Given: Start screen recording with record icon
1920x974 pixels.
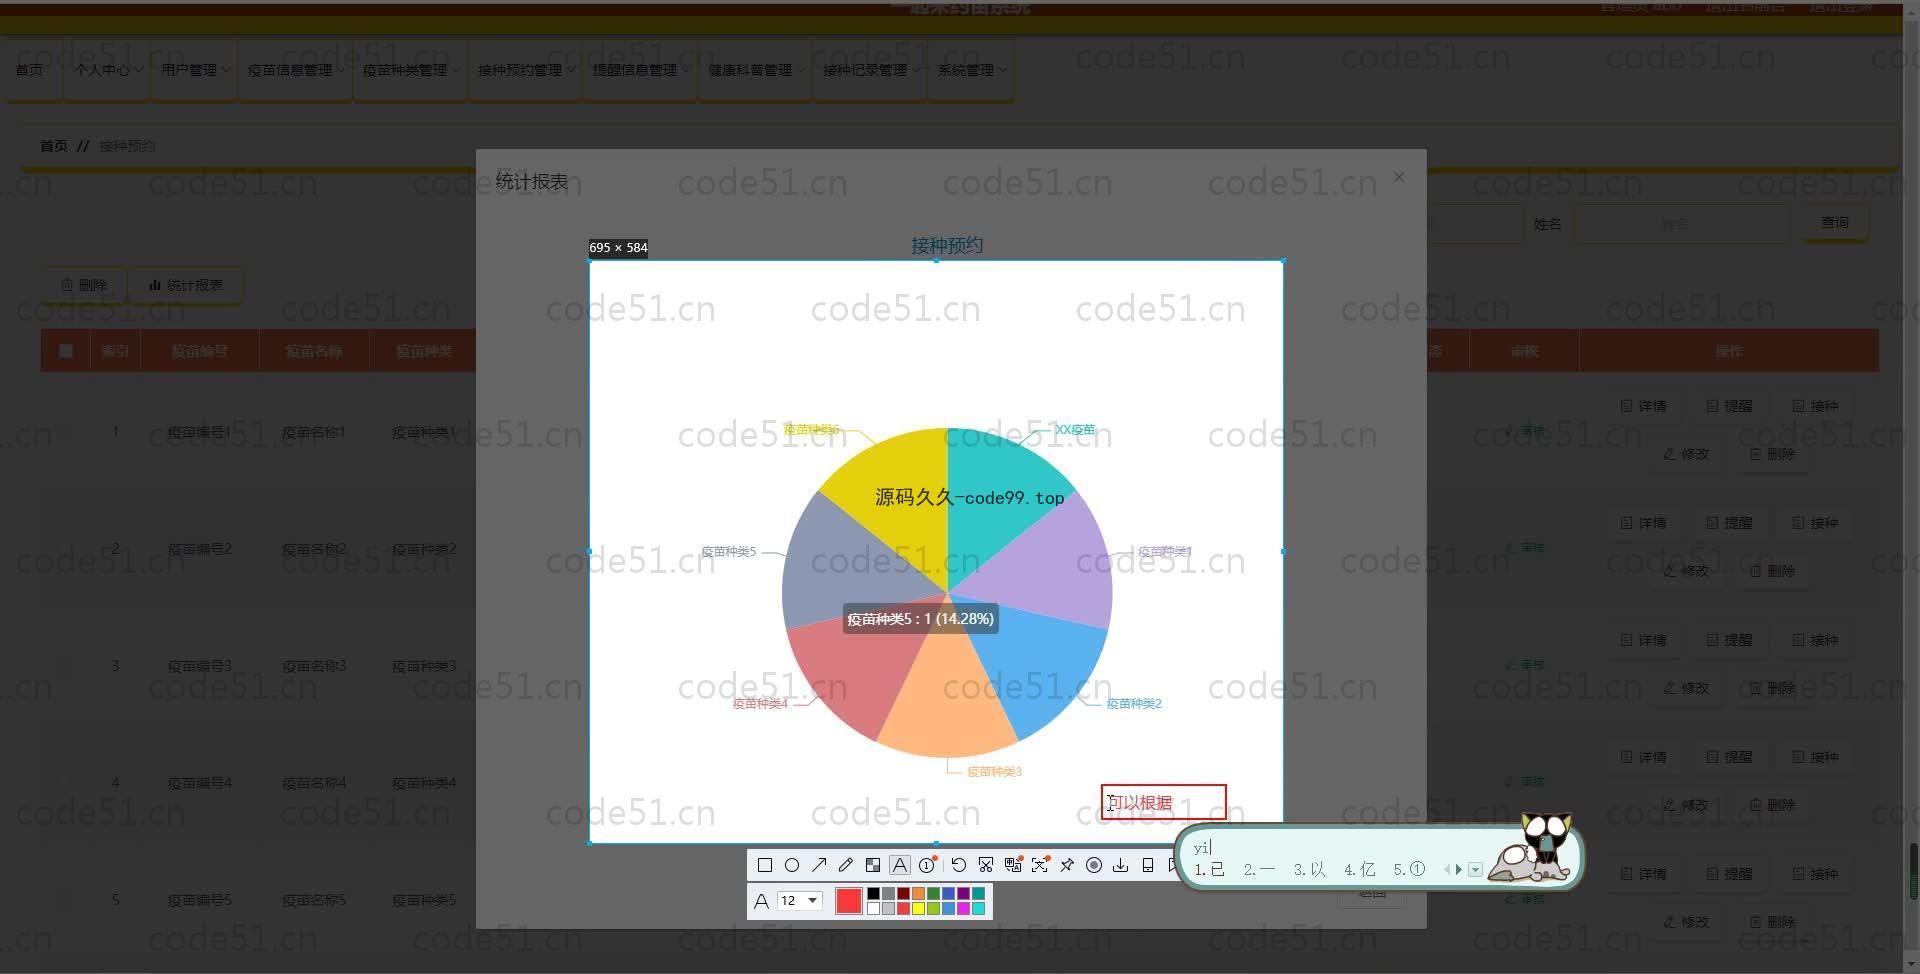Looking at the screenshot, I should (1094, 865).
